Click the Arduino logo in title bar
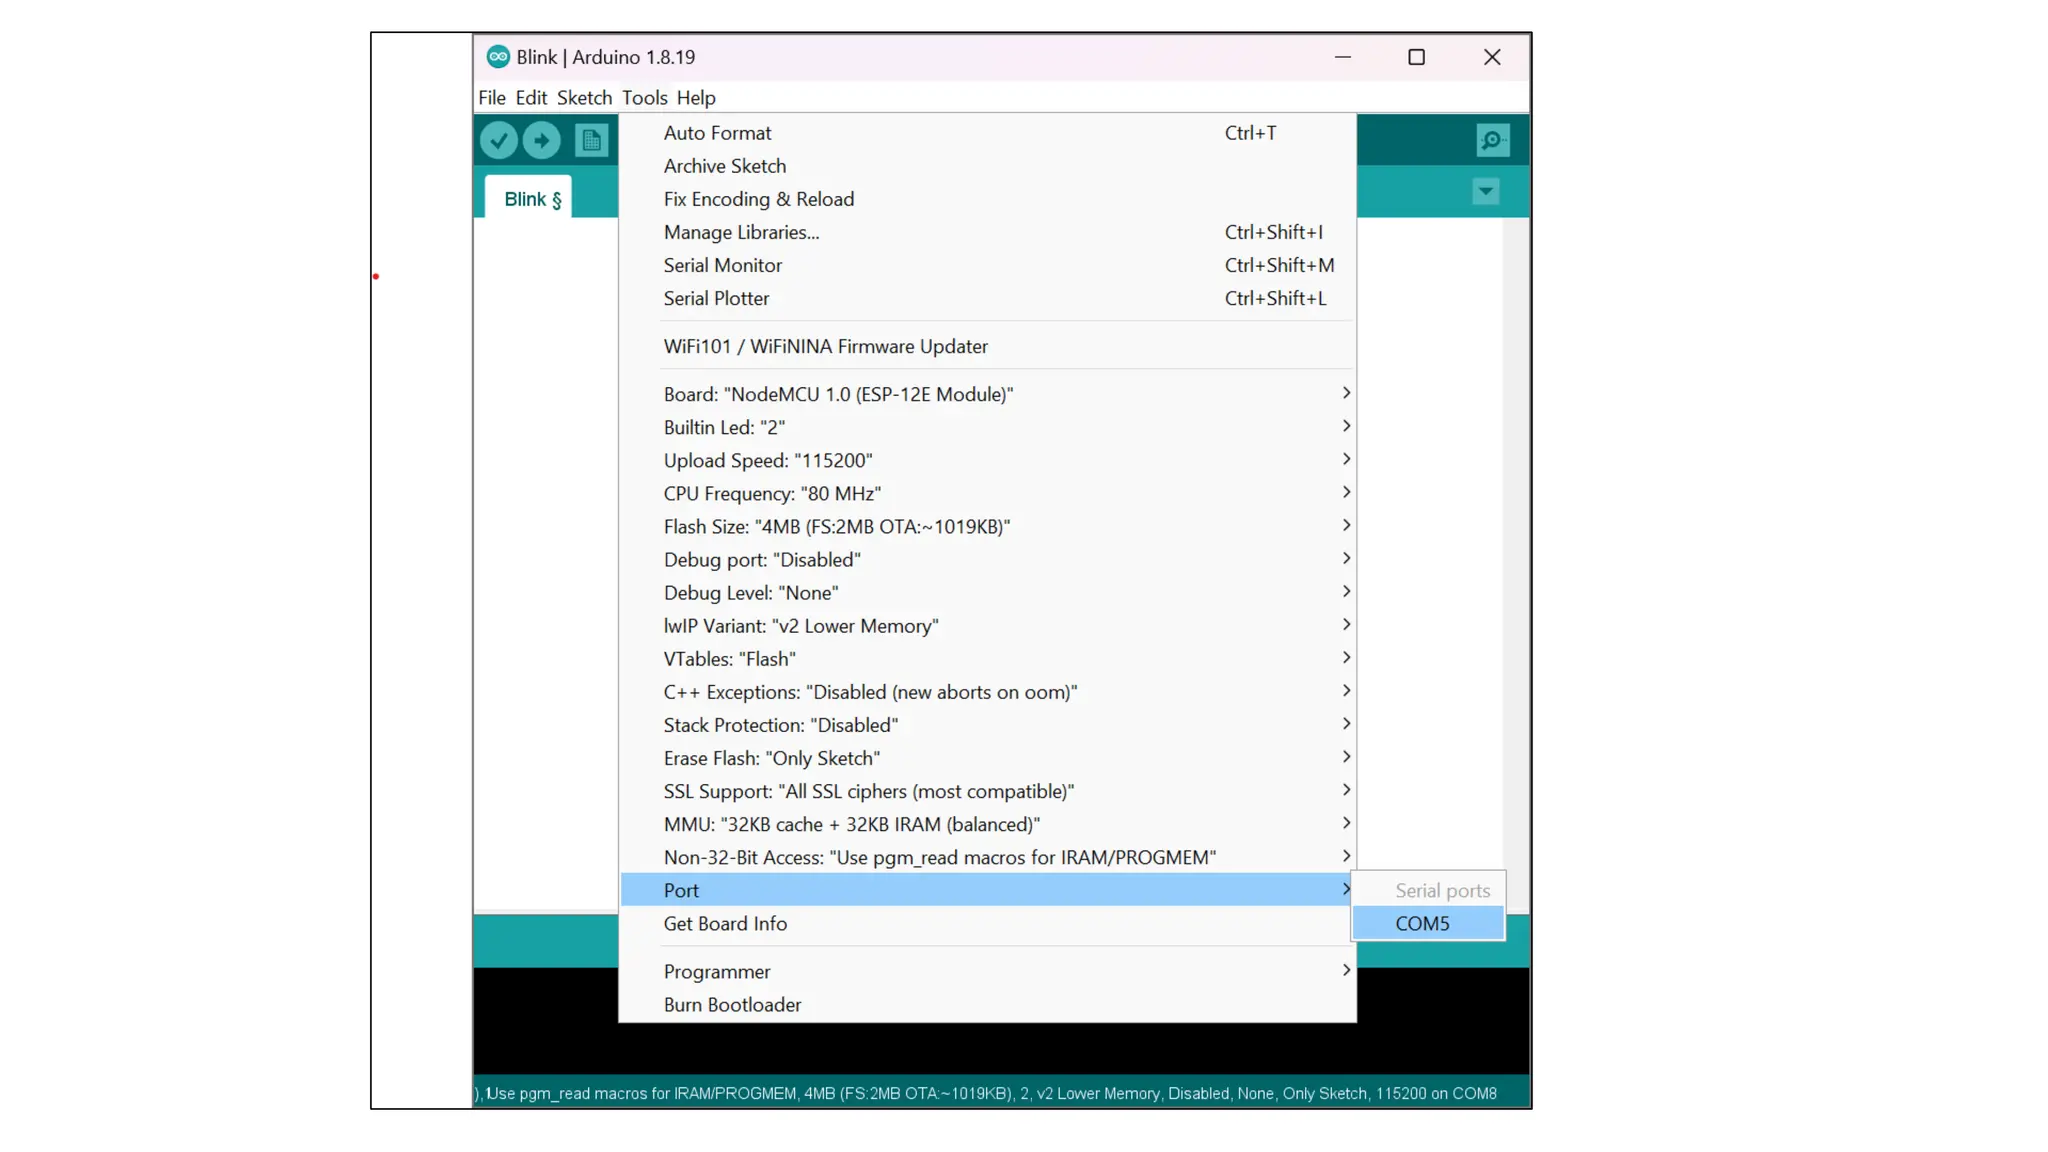2048x1152 pixels. pyautogui.click(x=497, y=57)
